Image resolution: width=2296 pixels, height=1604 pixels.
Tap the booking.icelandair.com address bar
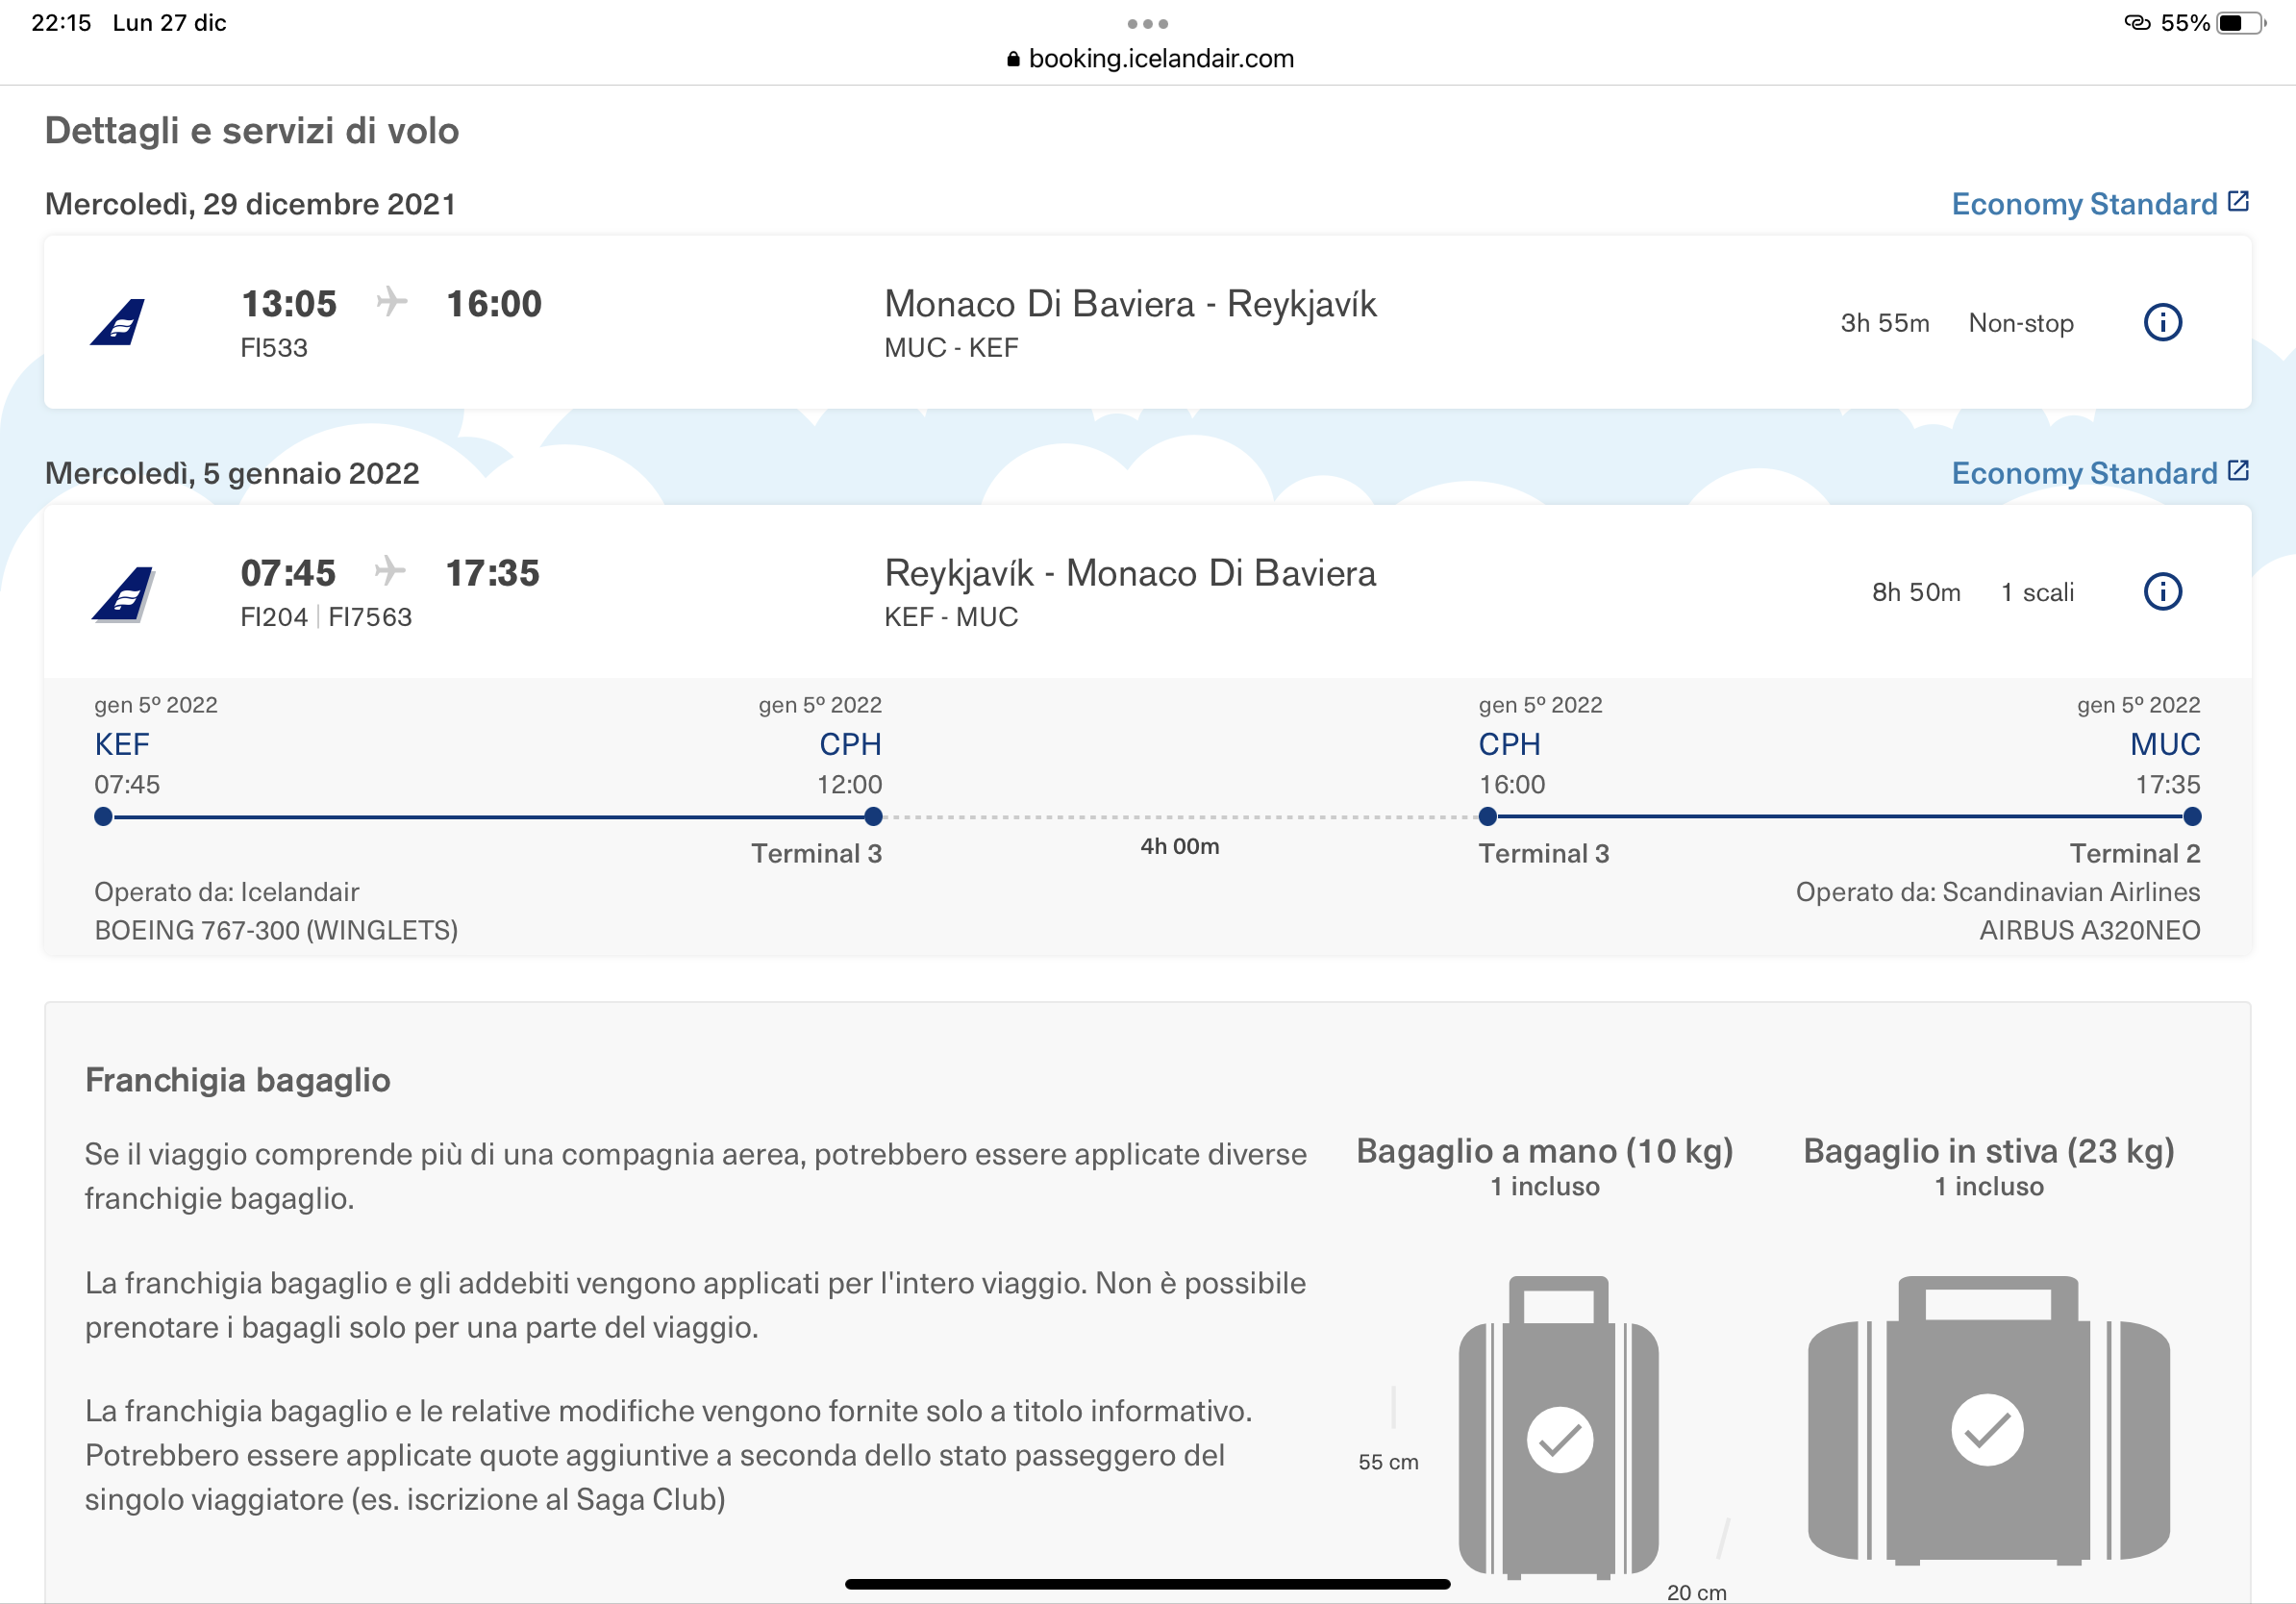[1149, 58]
